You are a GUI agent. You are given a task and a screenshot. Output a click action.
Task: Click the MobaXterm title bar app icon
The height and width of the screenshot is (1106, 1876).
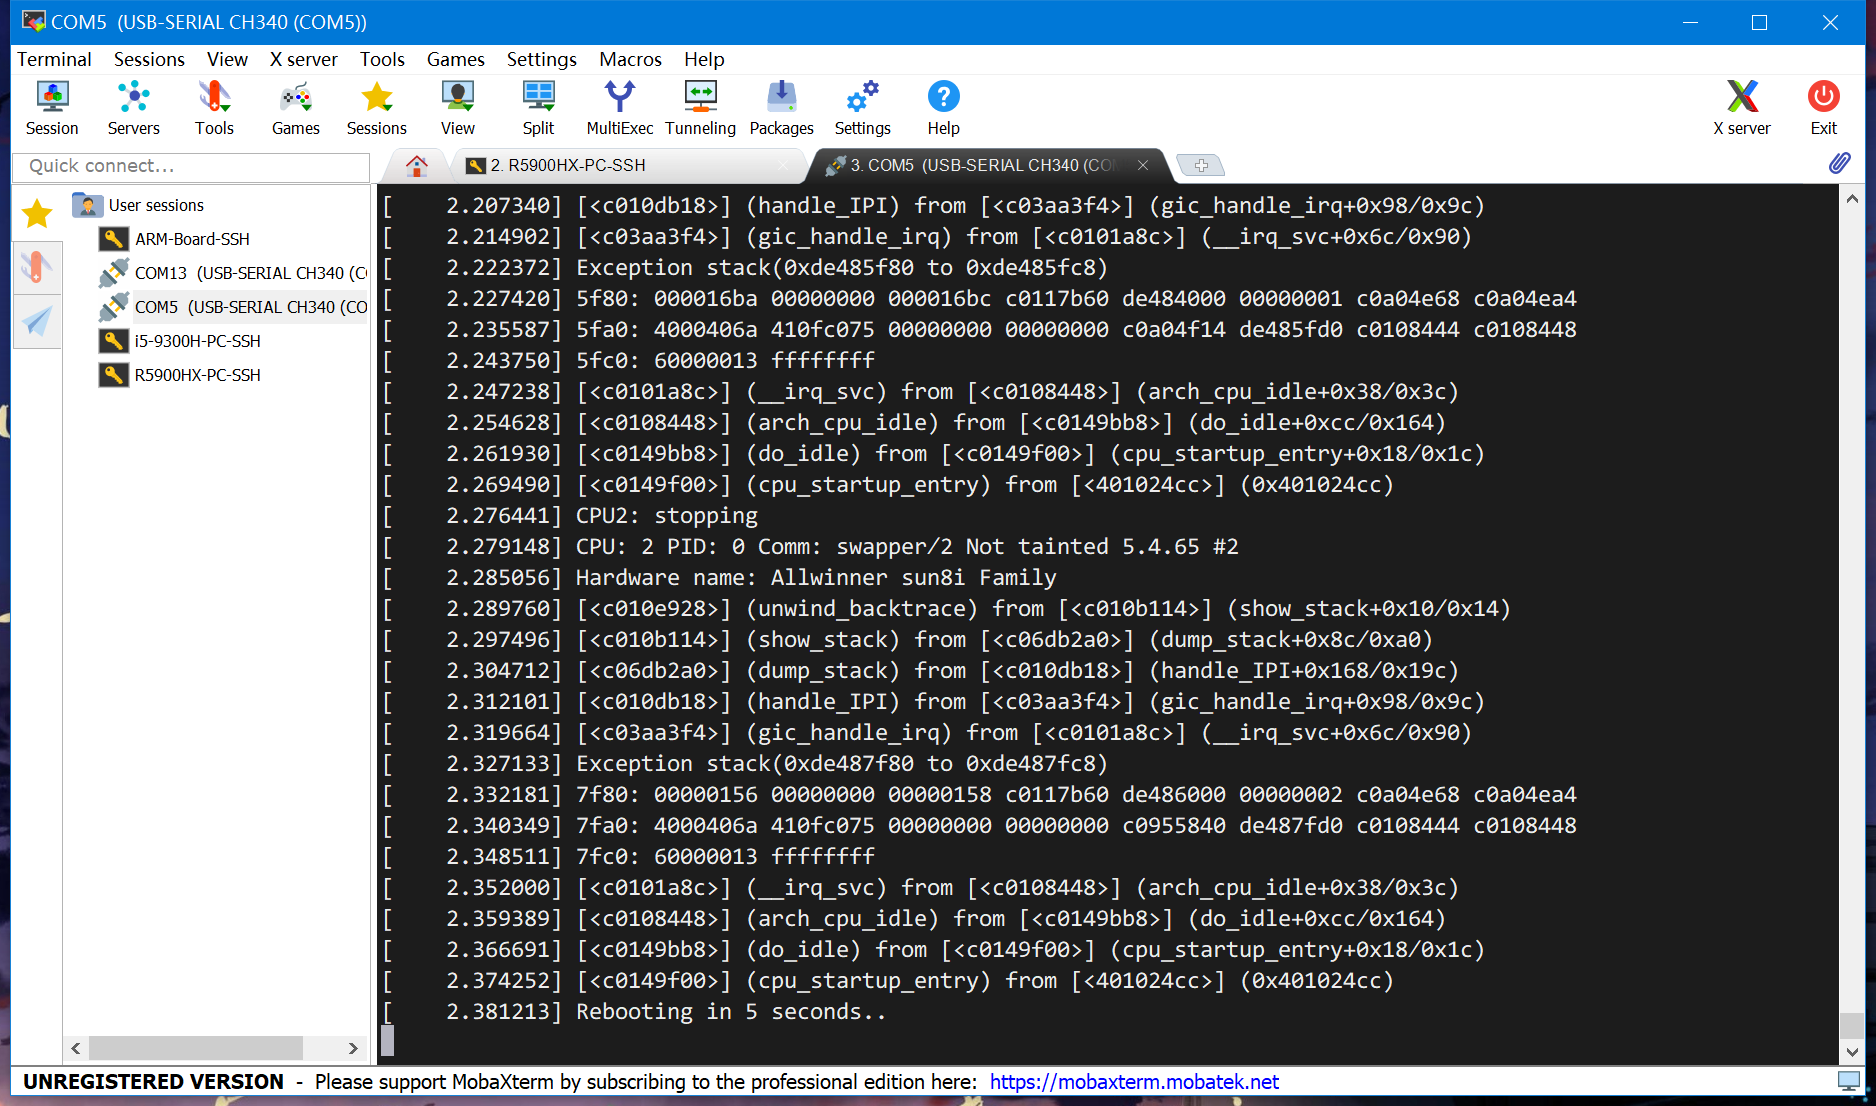(x=33, y=21)
